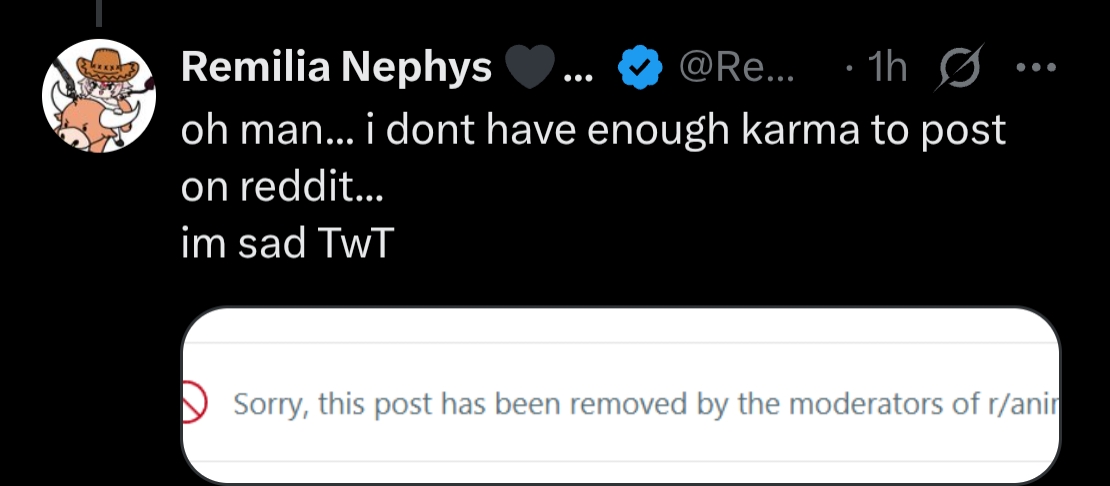1110x486 pixels.
Task: Open Remilia Nephys profile picture avatar
Action: (x=98, y=96)
